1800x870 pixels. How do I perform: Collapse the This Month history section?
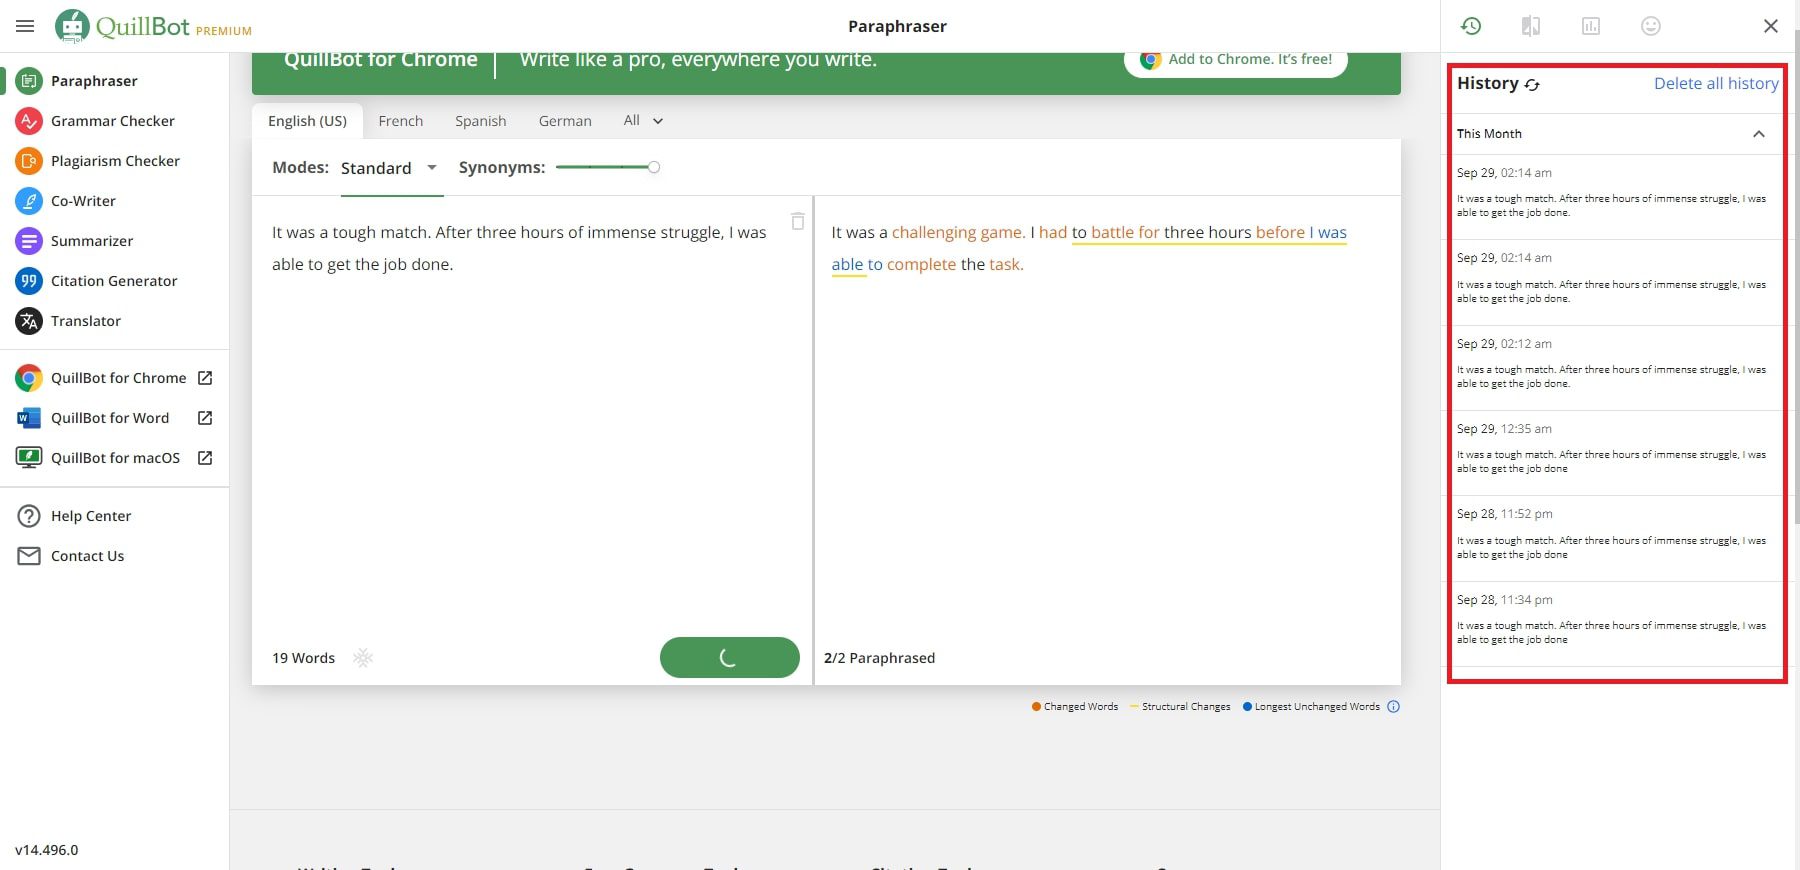coord(1758,134)
